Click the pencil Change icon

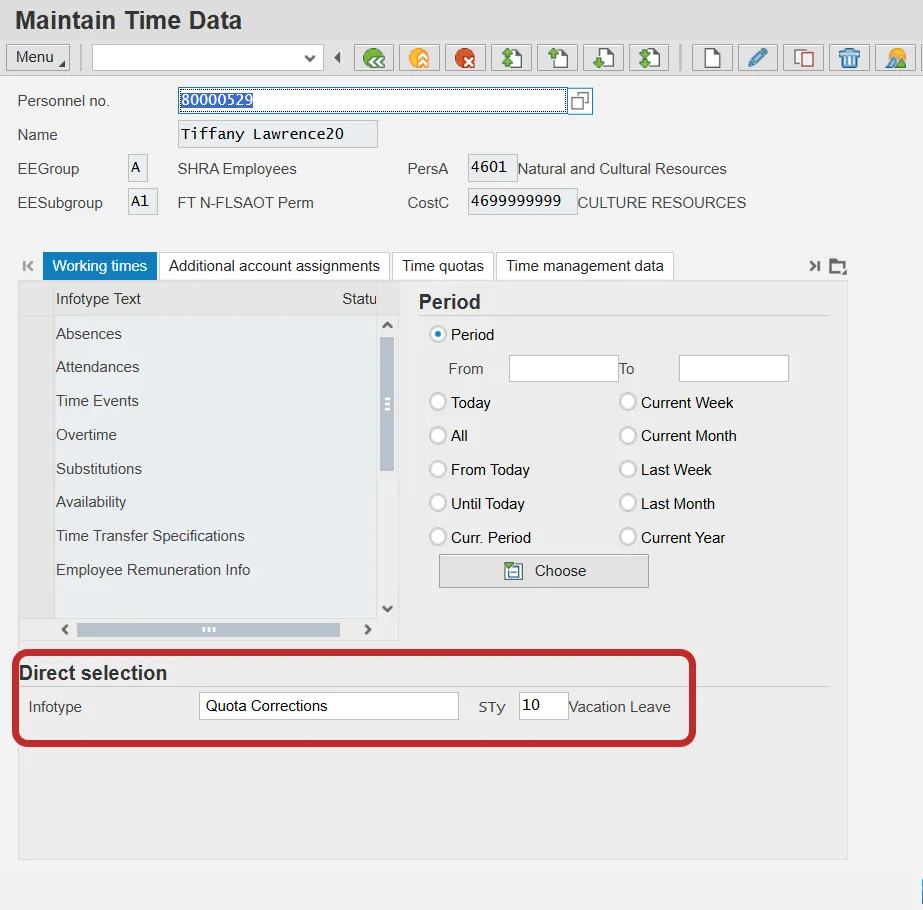757,58
